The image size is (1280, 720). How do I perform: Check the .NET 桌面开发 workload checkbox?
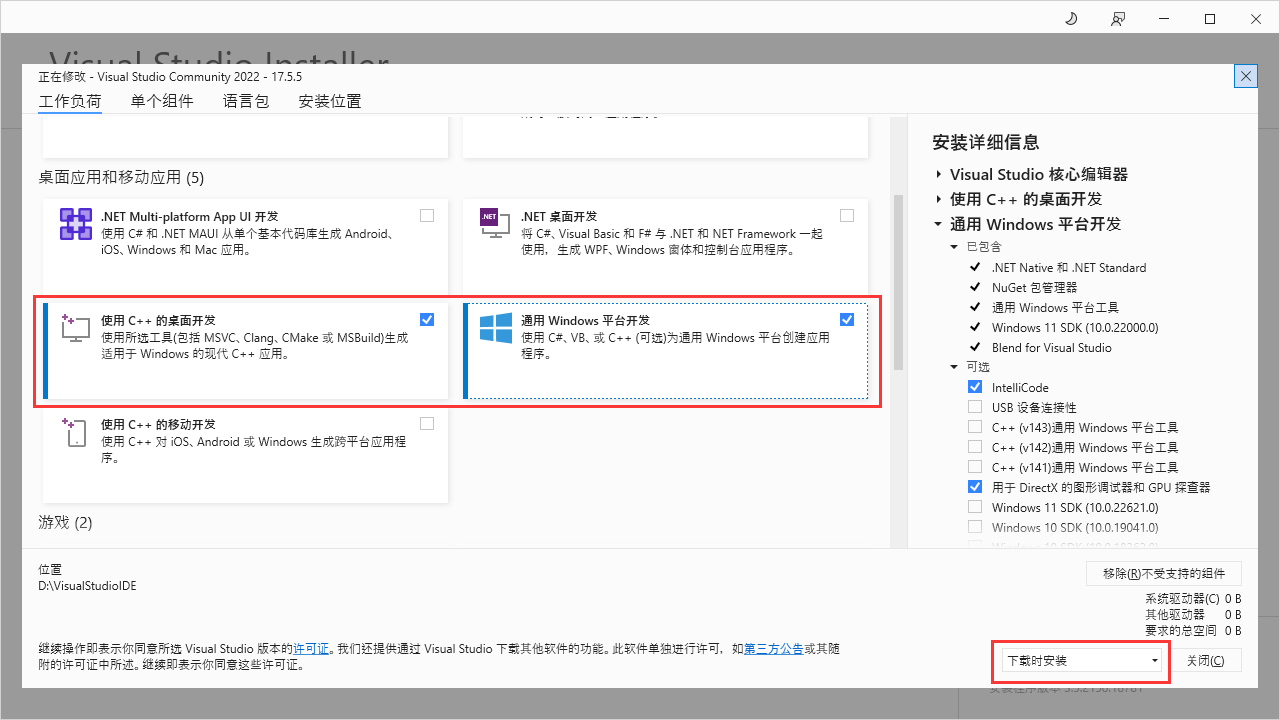847,215
